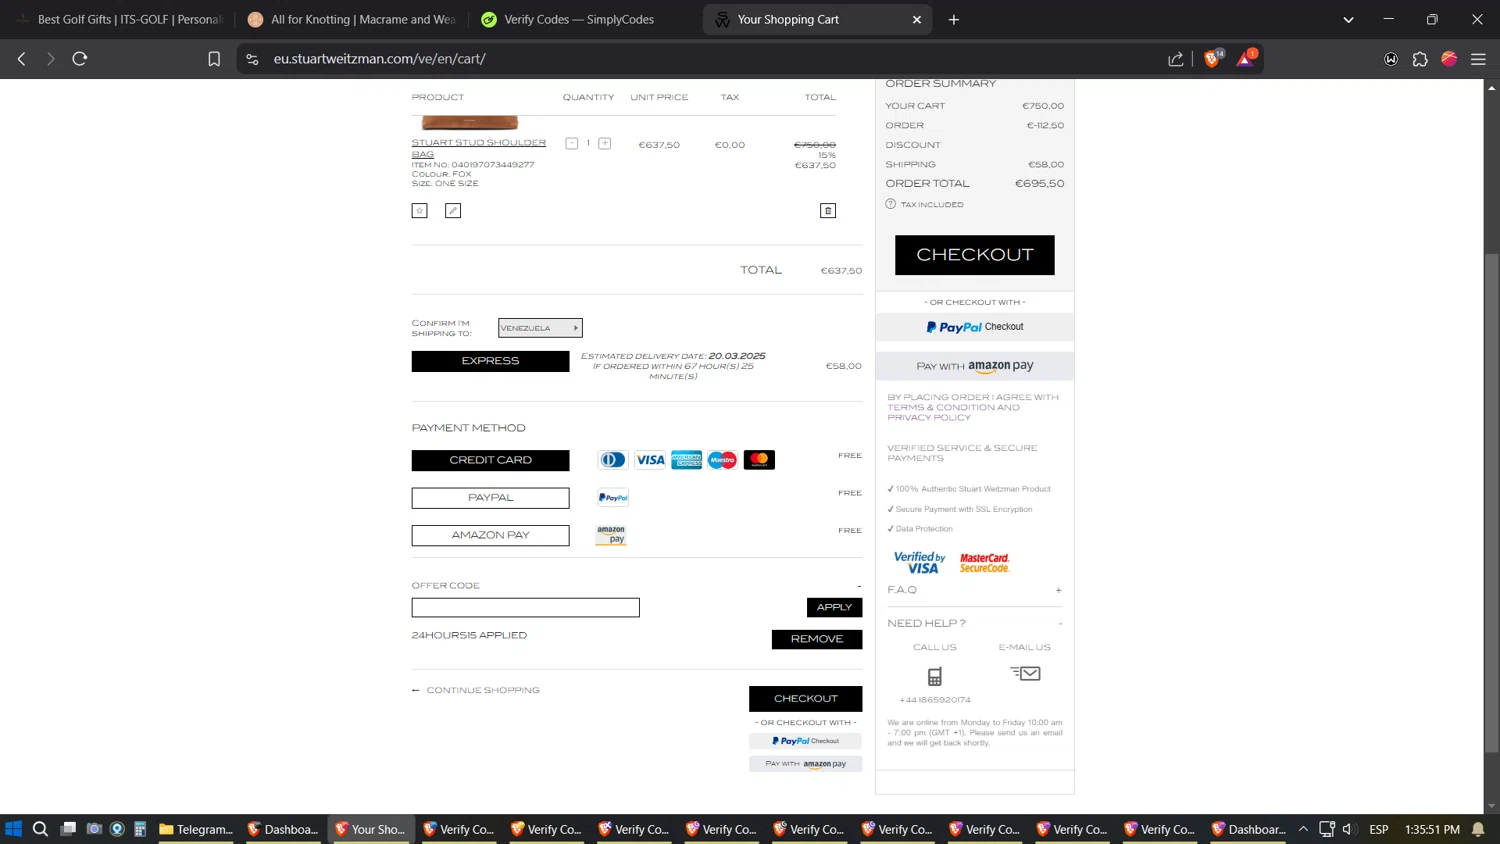Image resolution: width=1500 pixels, height=844 pixels.
Task: Click the Mastercard card icon
Action: pos(759,460)
